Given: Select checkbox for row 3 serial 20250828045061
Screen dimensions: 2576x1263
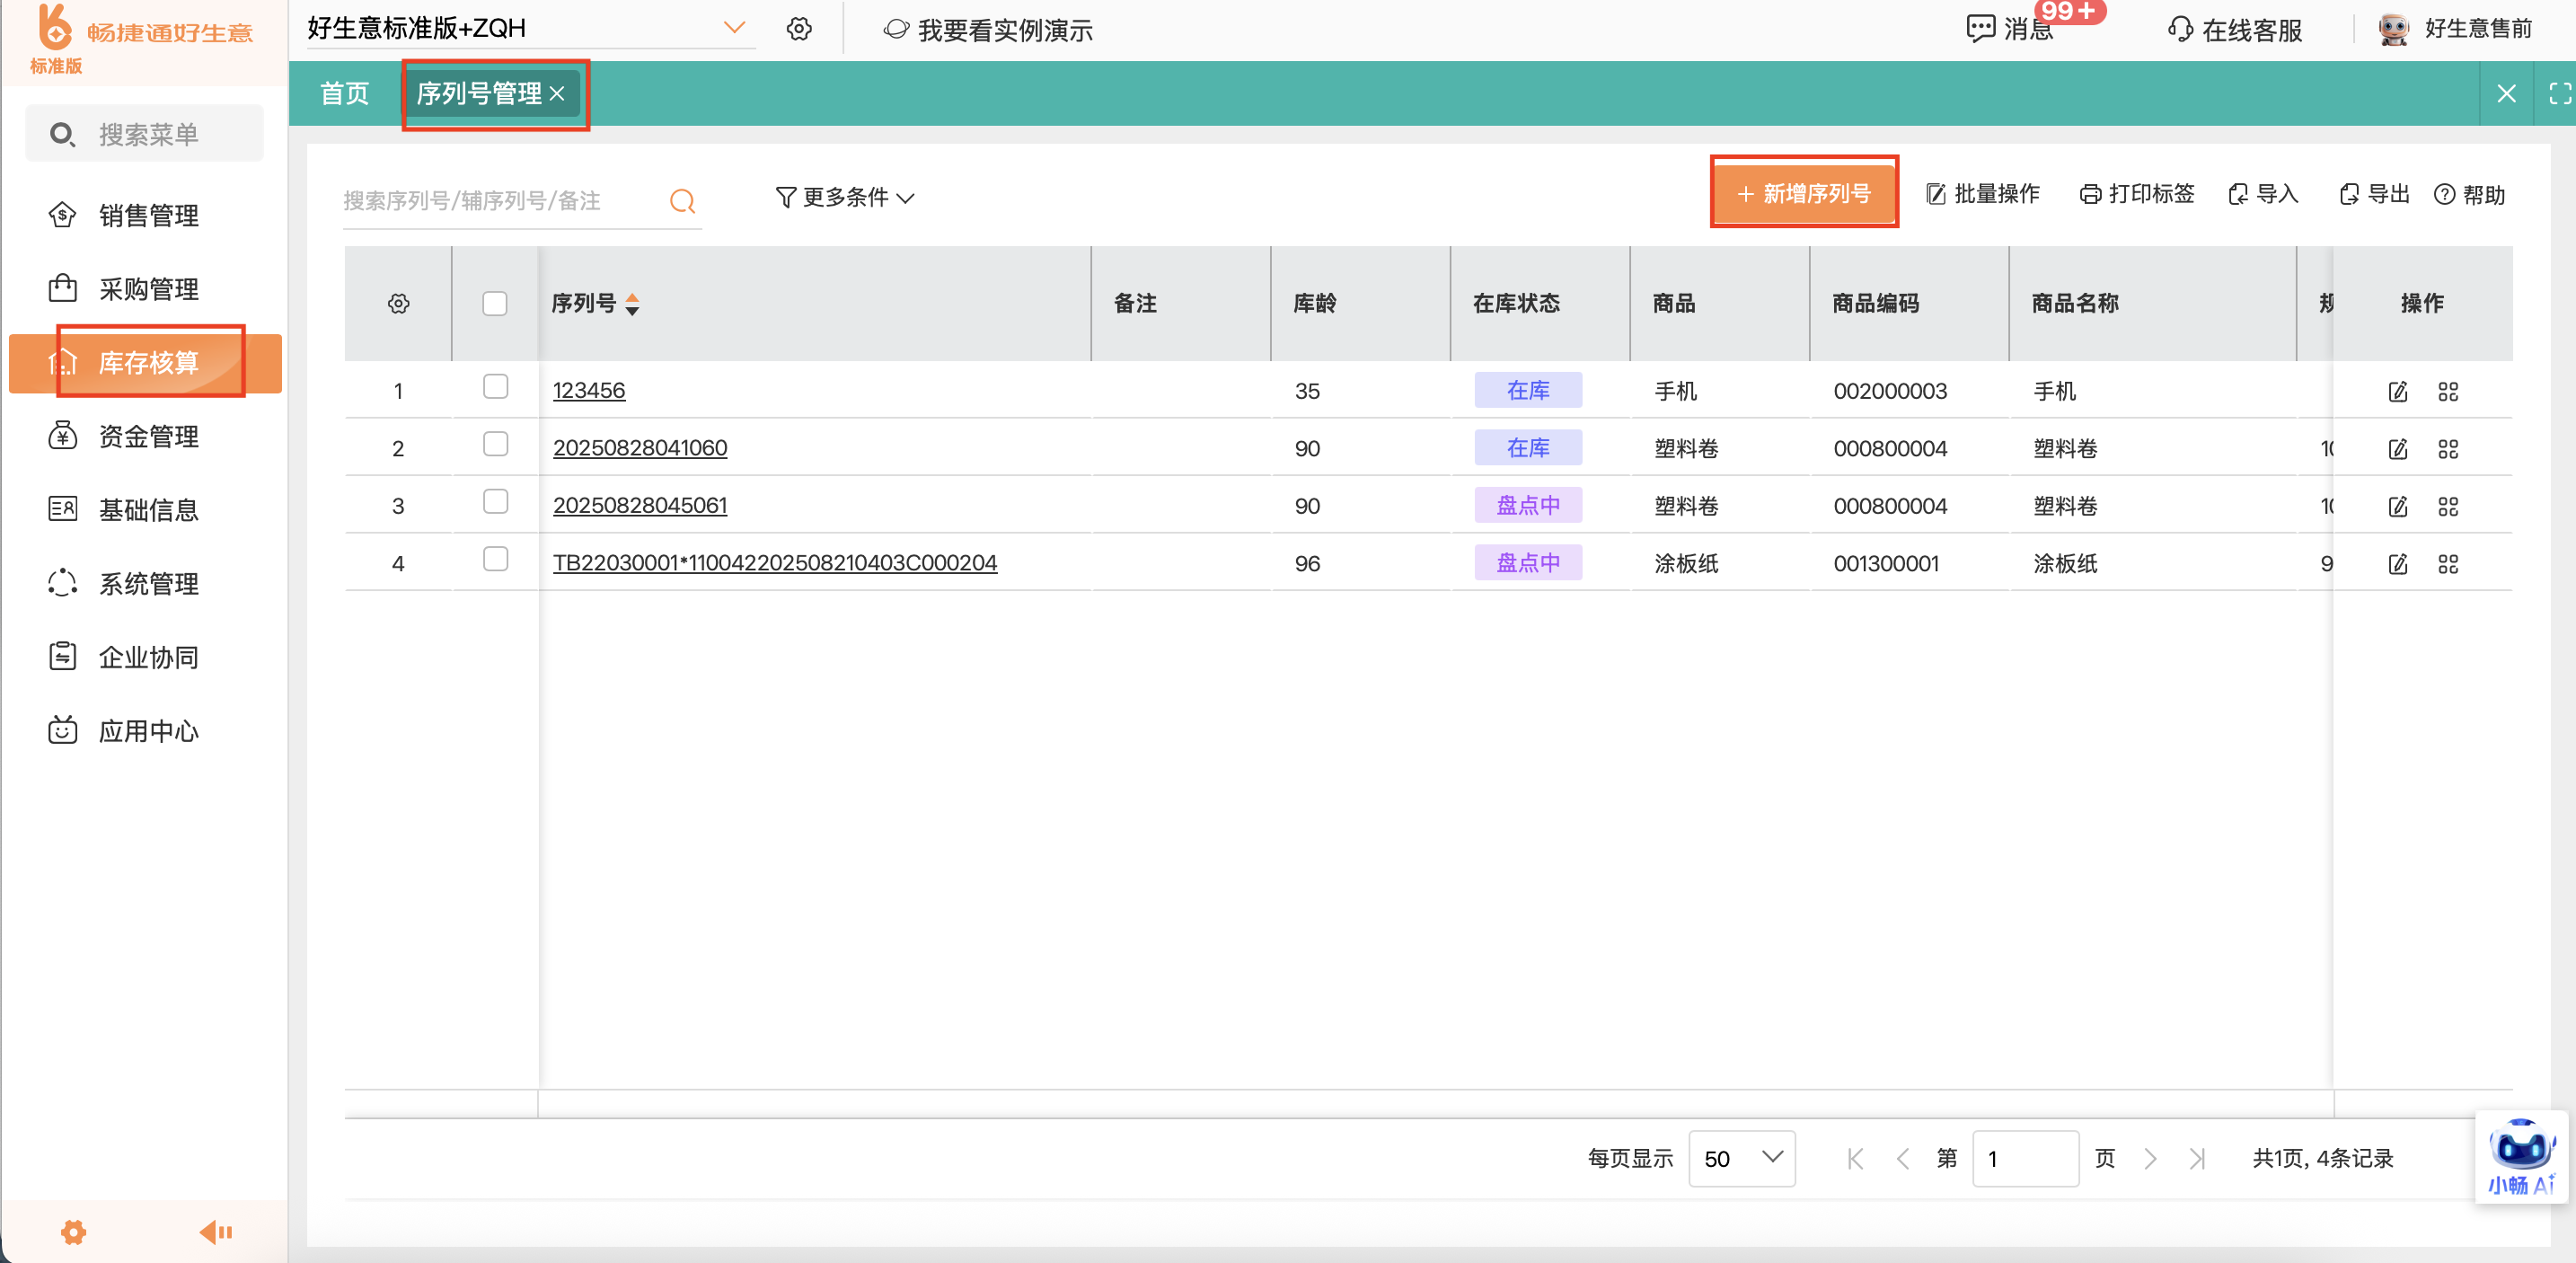Looking at the screenshot, I should pos(495,502).
